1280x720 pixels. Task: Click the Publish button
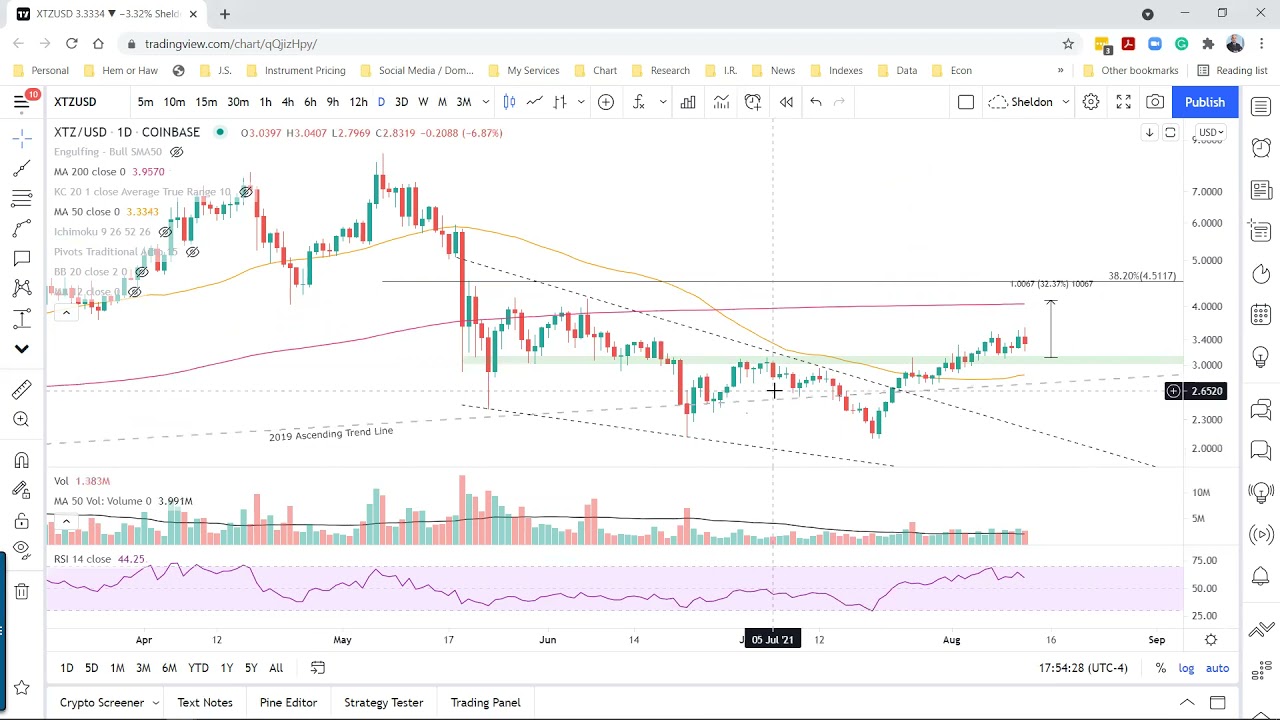[1204, 102]
